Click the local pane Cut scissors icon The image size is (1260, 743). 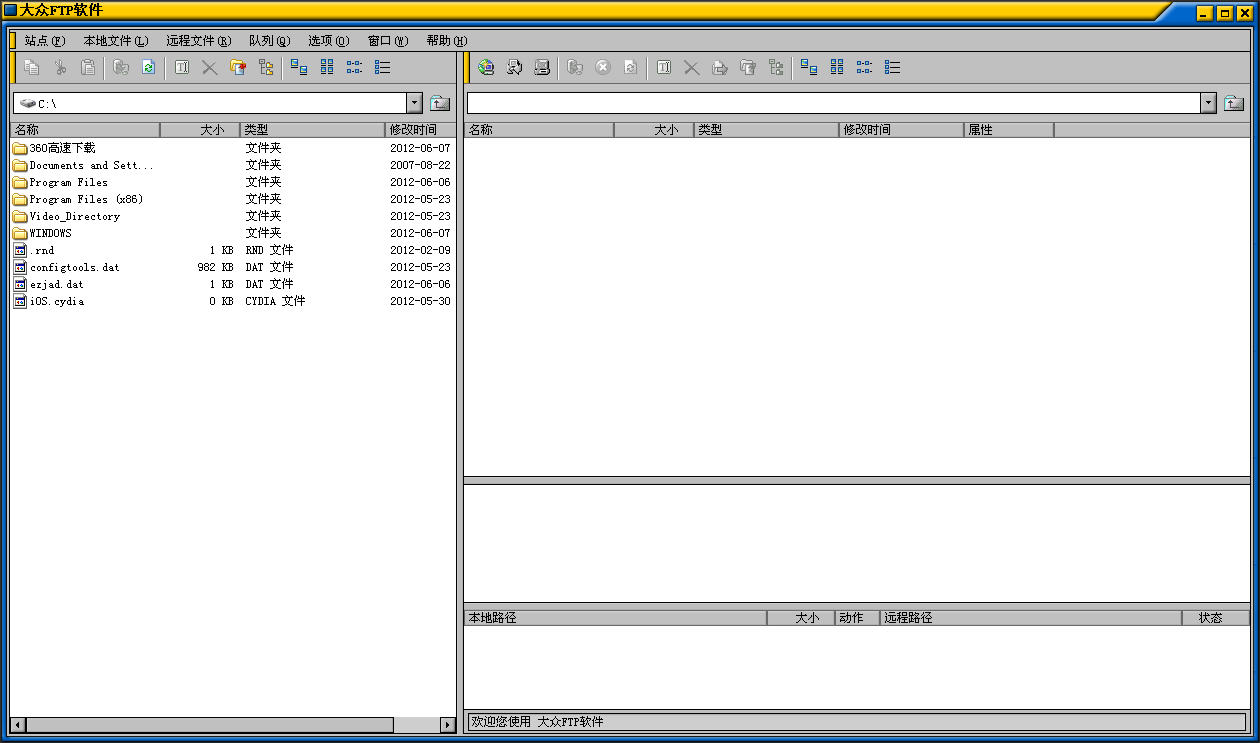click(x=60, y=67)
